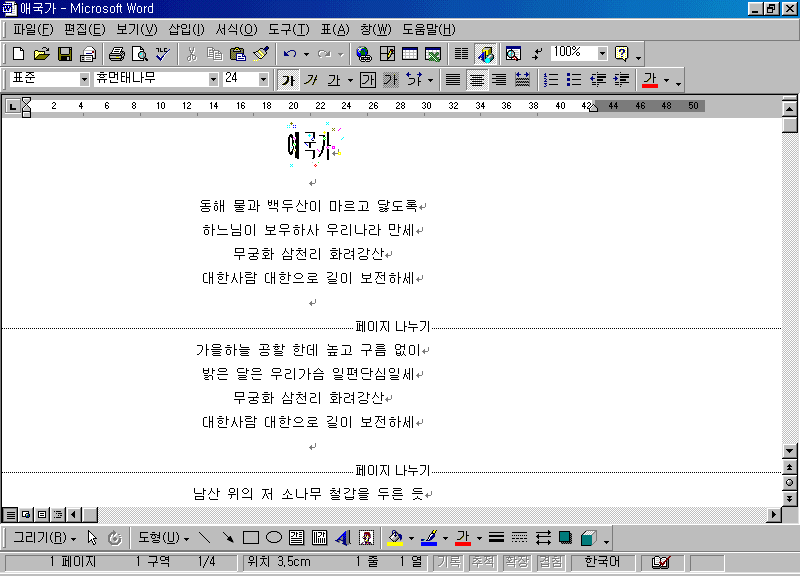Expand the undo history arrow

(x=306, y=54)
